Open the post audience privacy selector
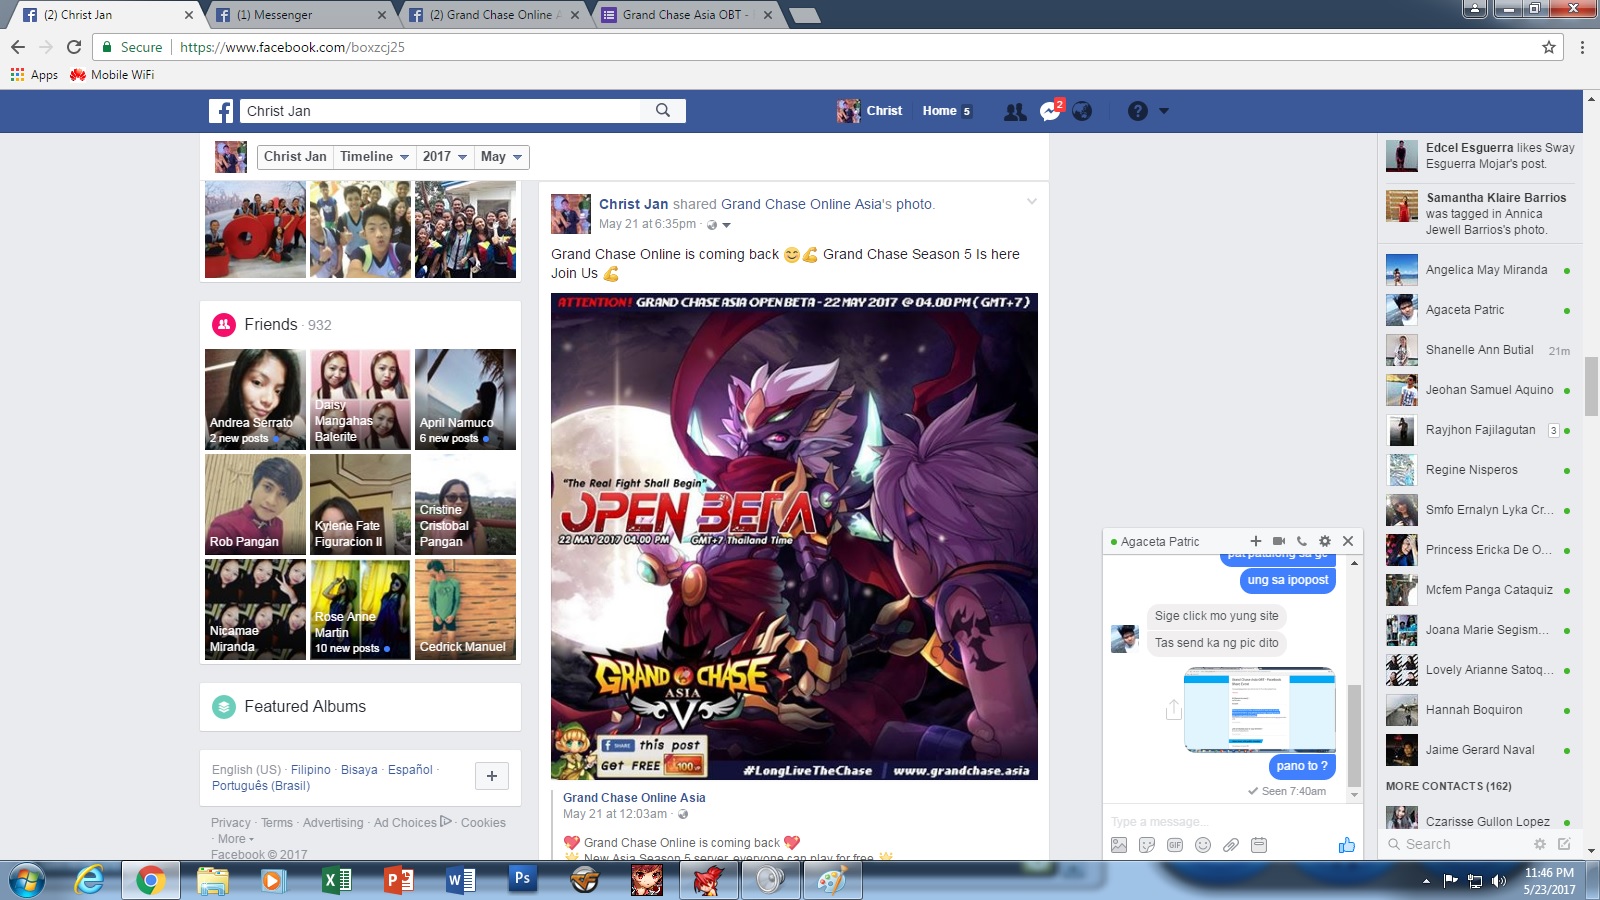Screen dimensions: 1600x900 [x=719, y=225]
